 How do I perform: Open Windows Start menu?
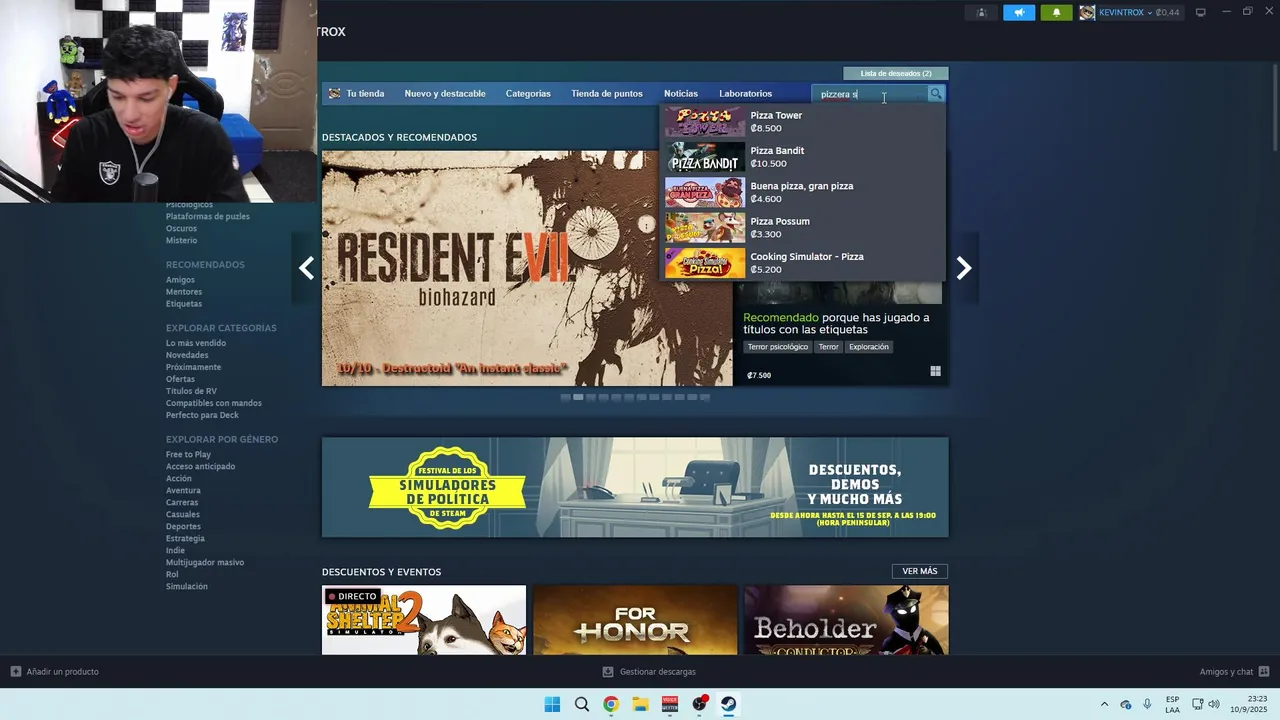coord(552,704)
